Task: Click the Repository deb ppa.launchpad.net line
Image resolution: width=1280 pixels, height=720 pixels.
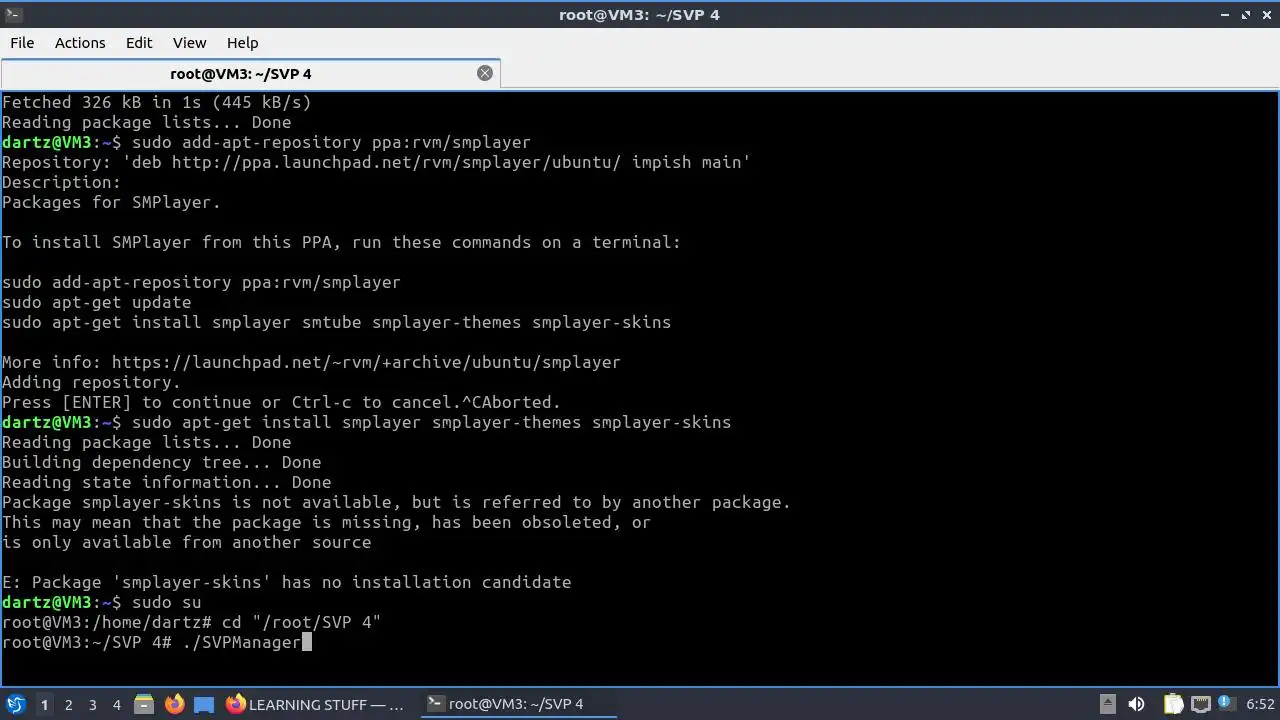Action: coord(376,163)
